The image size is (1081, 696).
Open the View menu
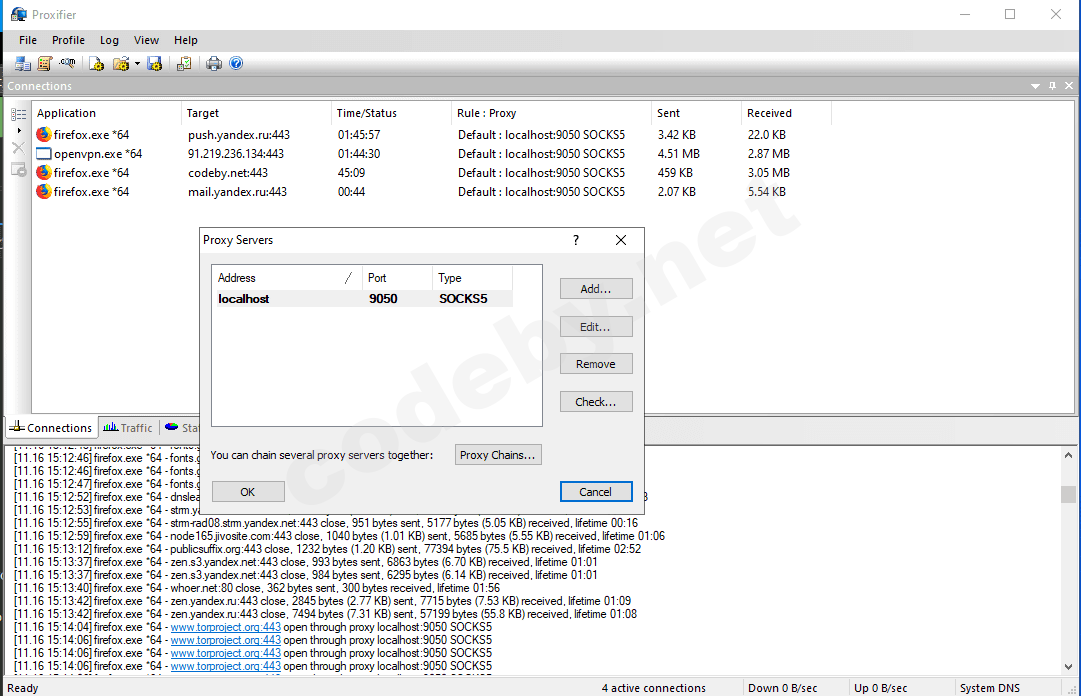tap(146, 40)
